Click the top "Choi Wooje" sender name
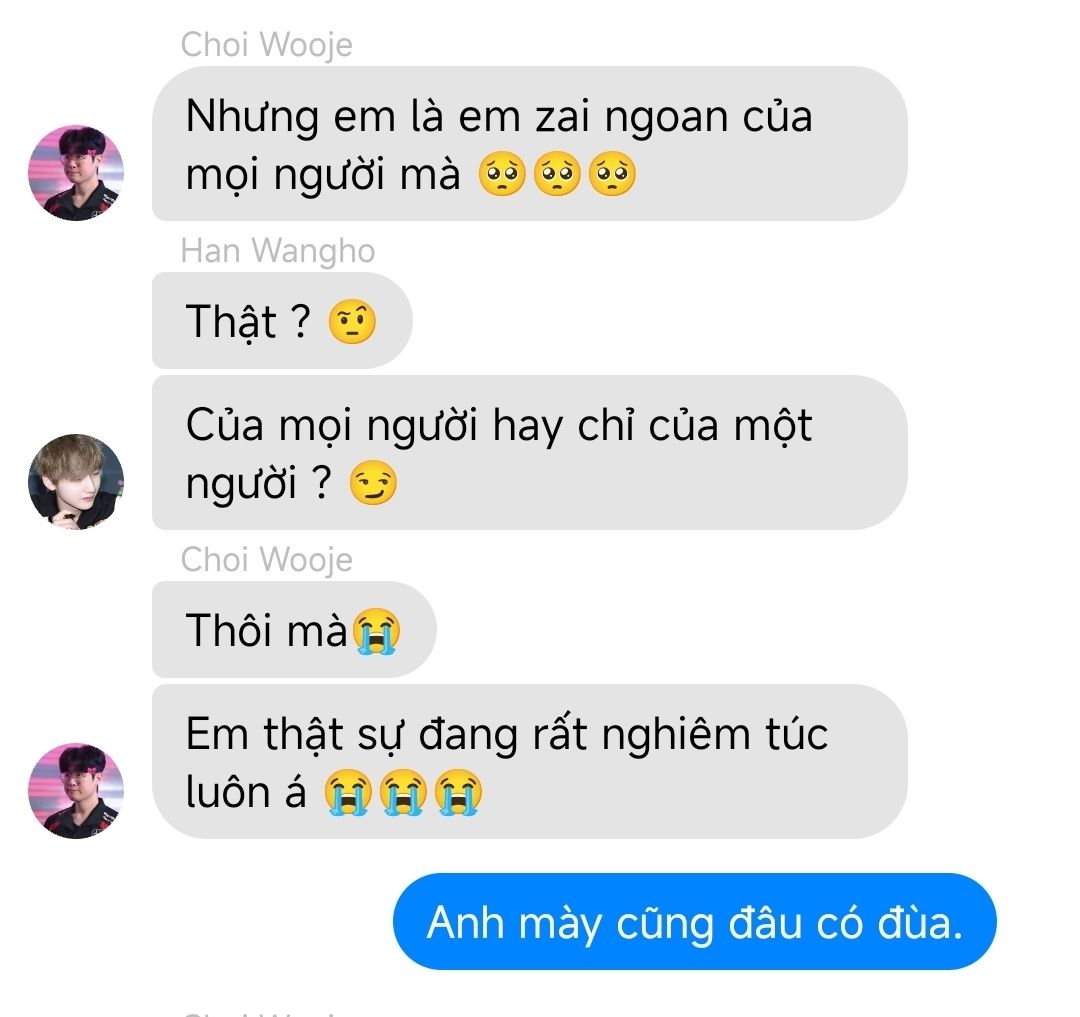The height and width of the screenshot is (1017, 1080). click(267, 45)
